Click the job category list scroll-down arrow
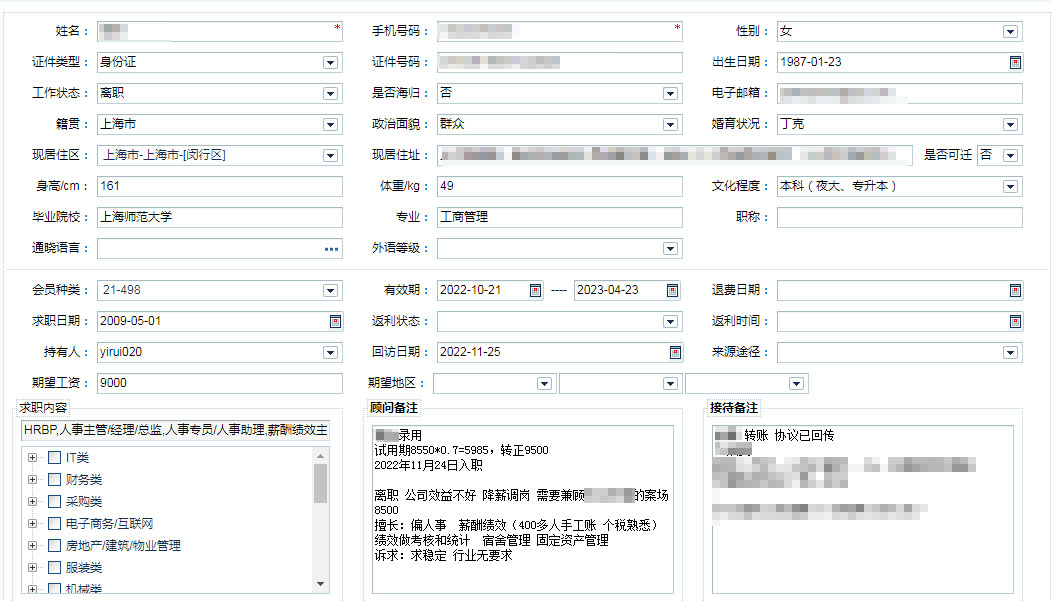 (x=320, y=584)
